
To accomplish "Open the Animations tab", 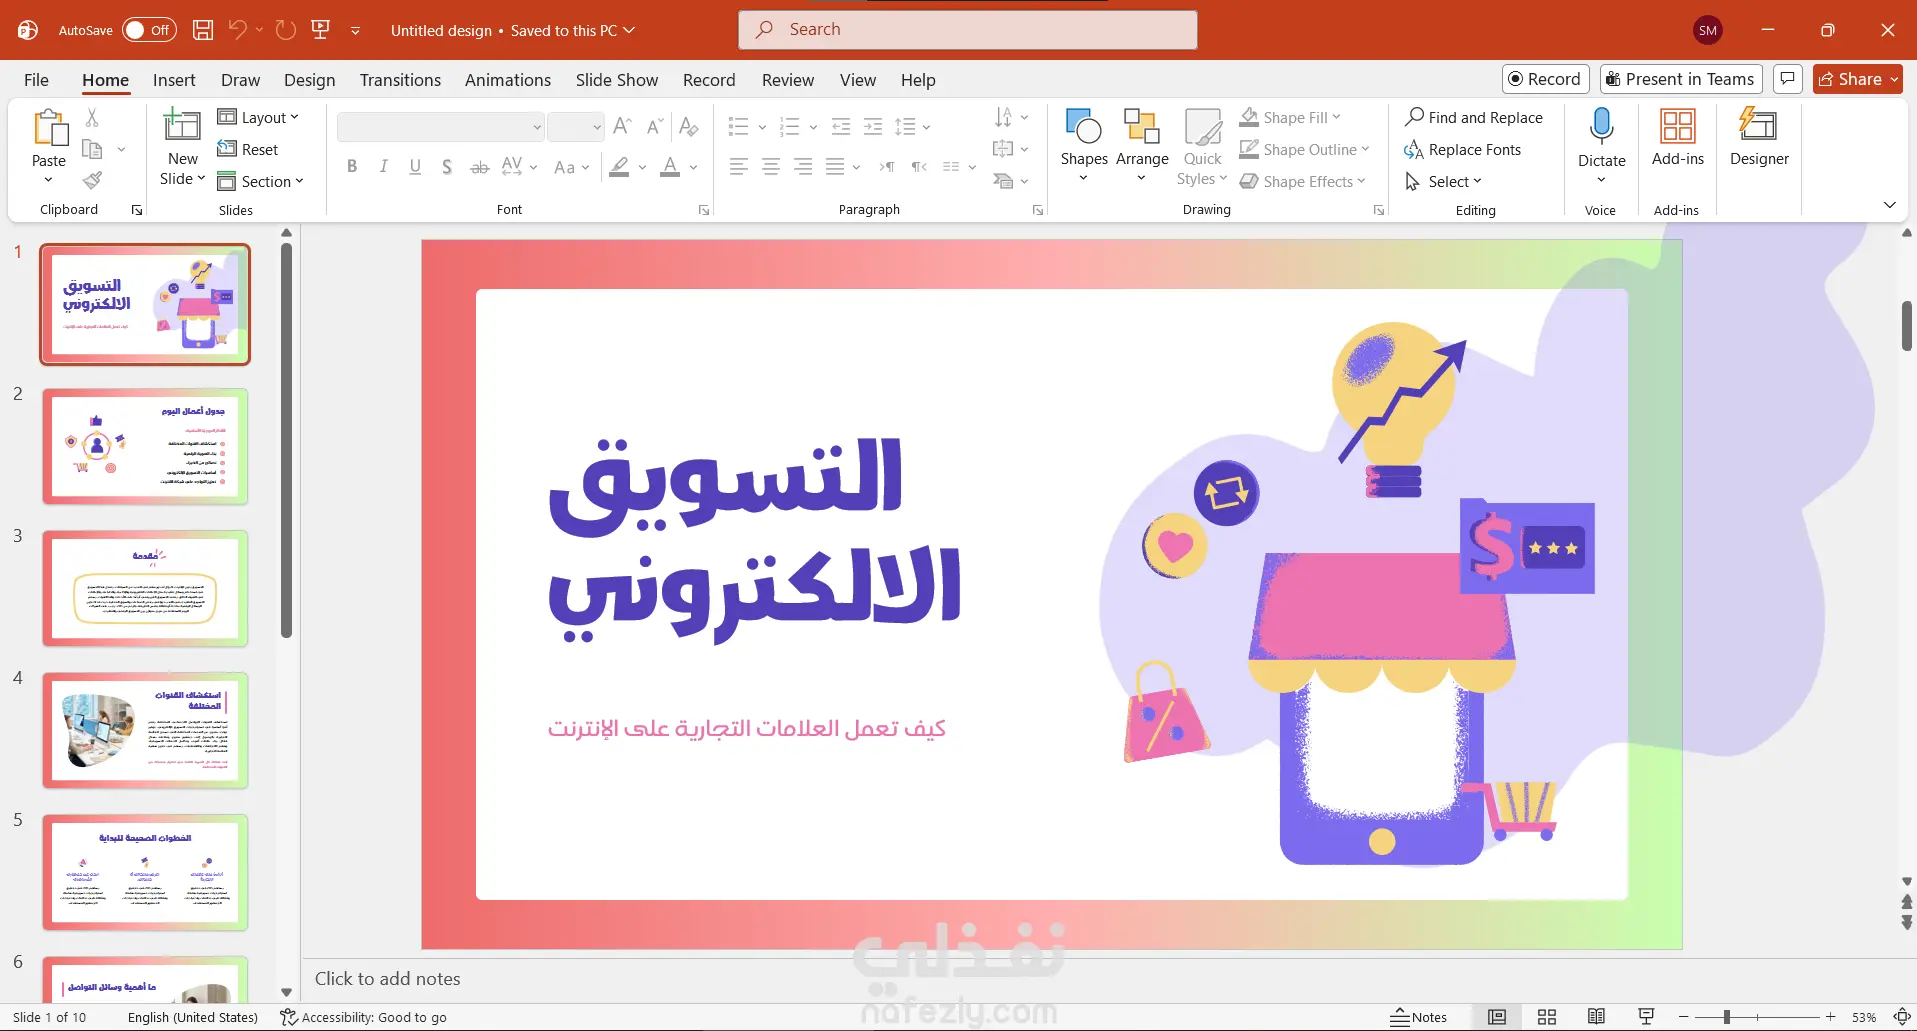I will pos(508,80).
